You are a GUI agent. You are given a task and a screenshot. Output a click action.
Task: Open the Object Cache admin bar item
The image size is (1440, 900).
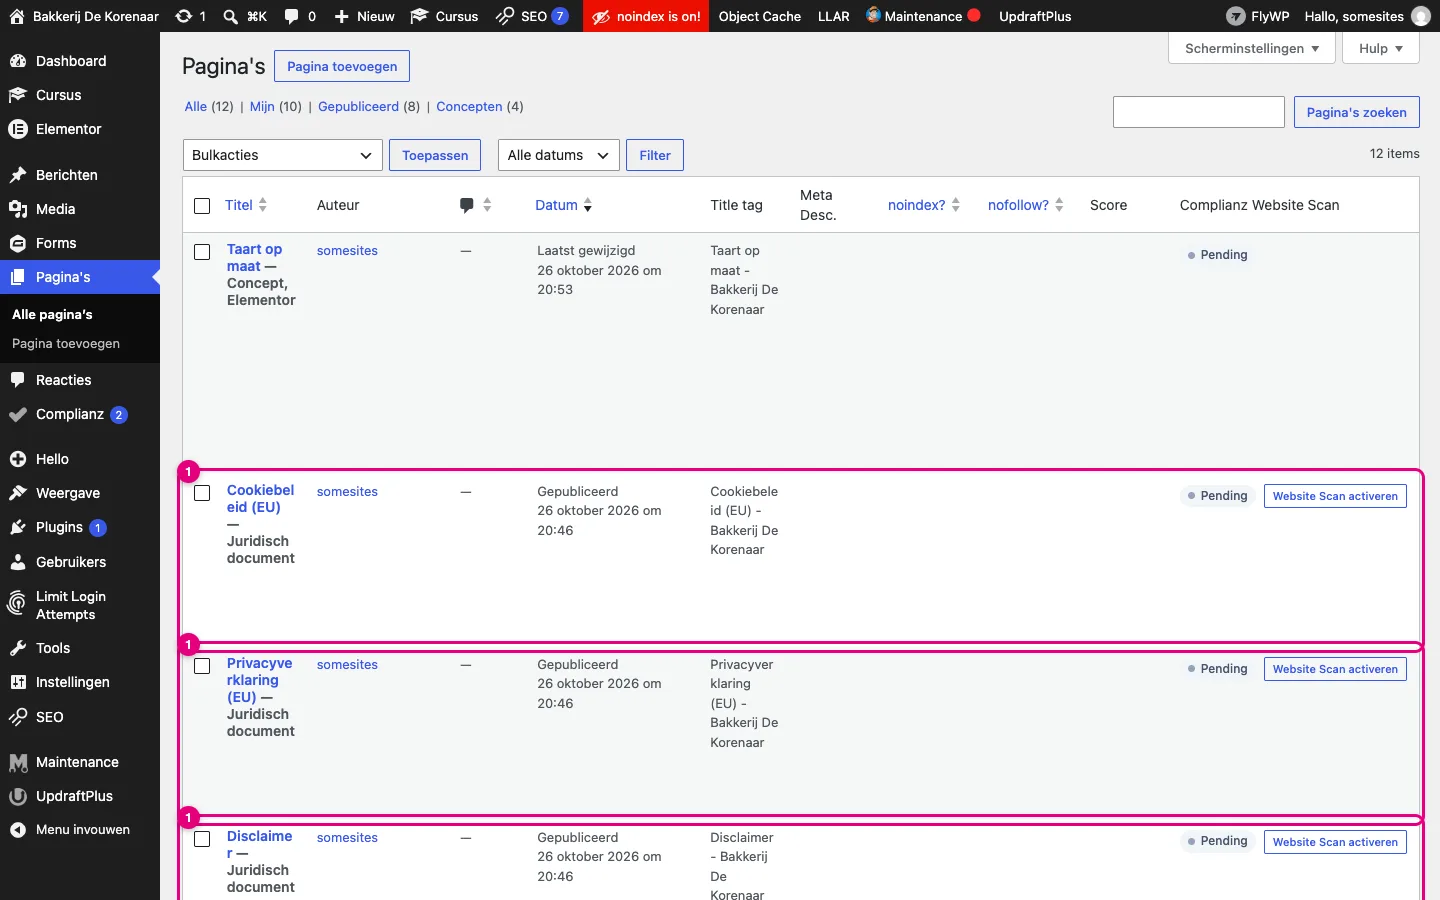760,16
